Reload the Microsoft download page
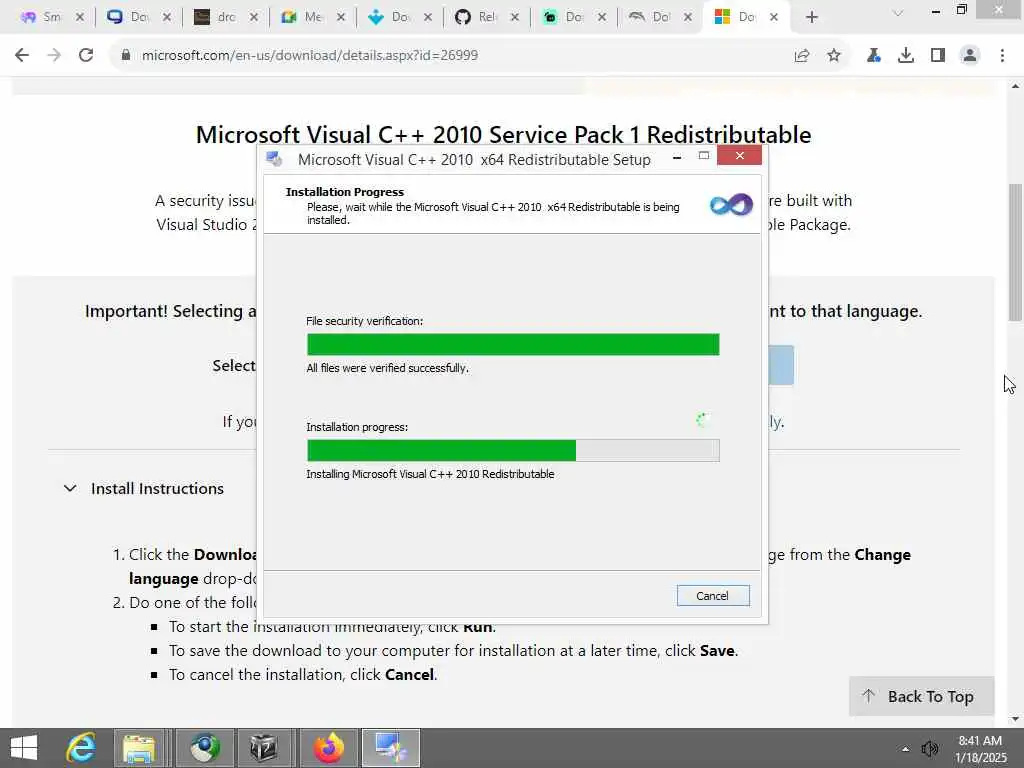This screenshot has width=1024, height=768. 86,56
